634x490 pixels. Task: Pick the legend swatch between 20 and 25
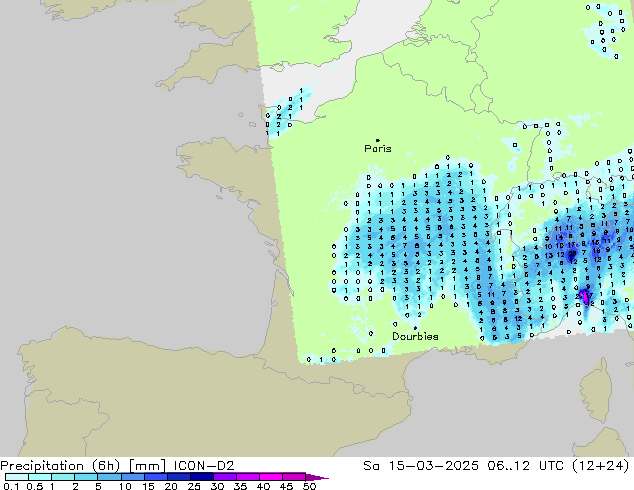(x=178, y=477)
